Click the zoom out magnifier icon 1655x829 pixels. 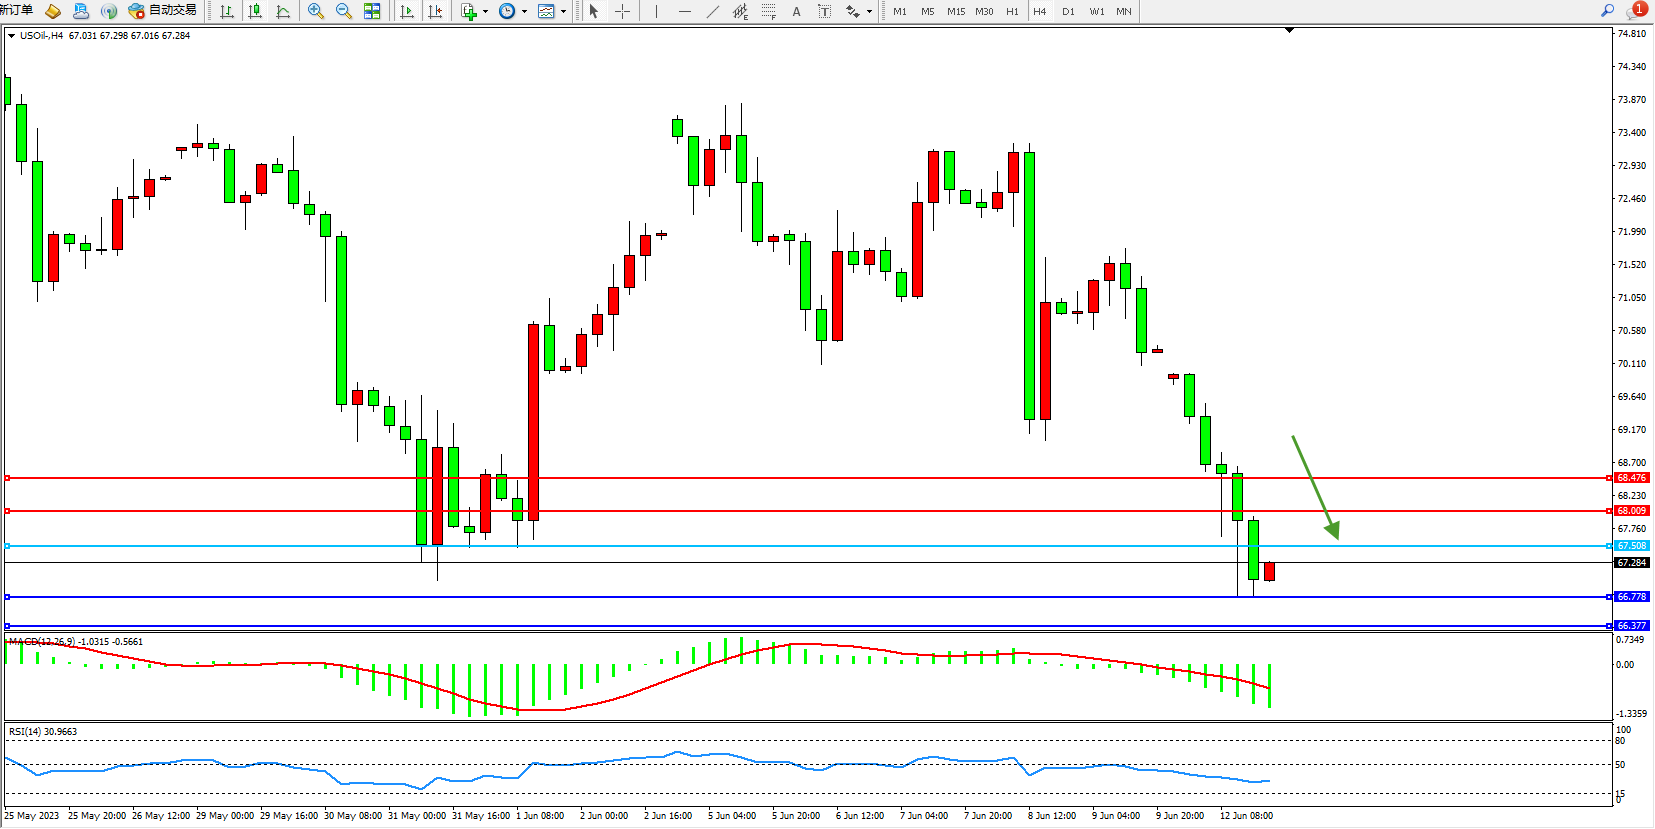(x=344, y=11)
